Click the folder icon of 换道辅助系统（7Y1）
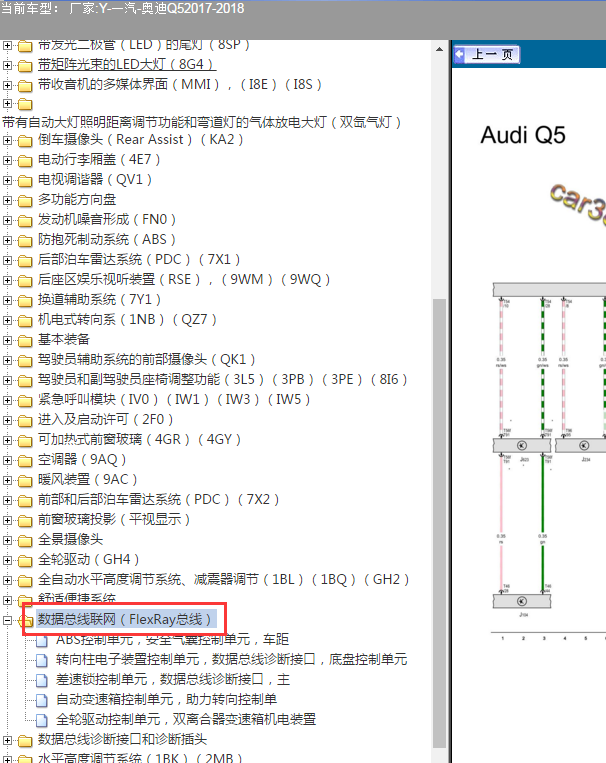The width and height of the screenshot is (606, 763). 25,300
